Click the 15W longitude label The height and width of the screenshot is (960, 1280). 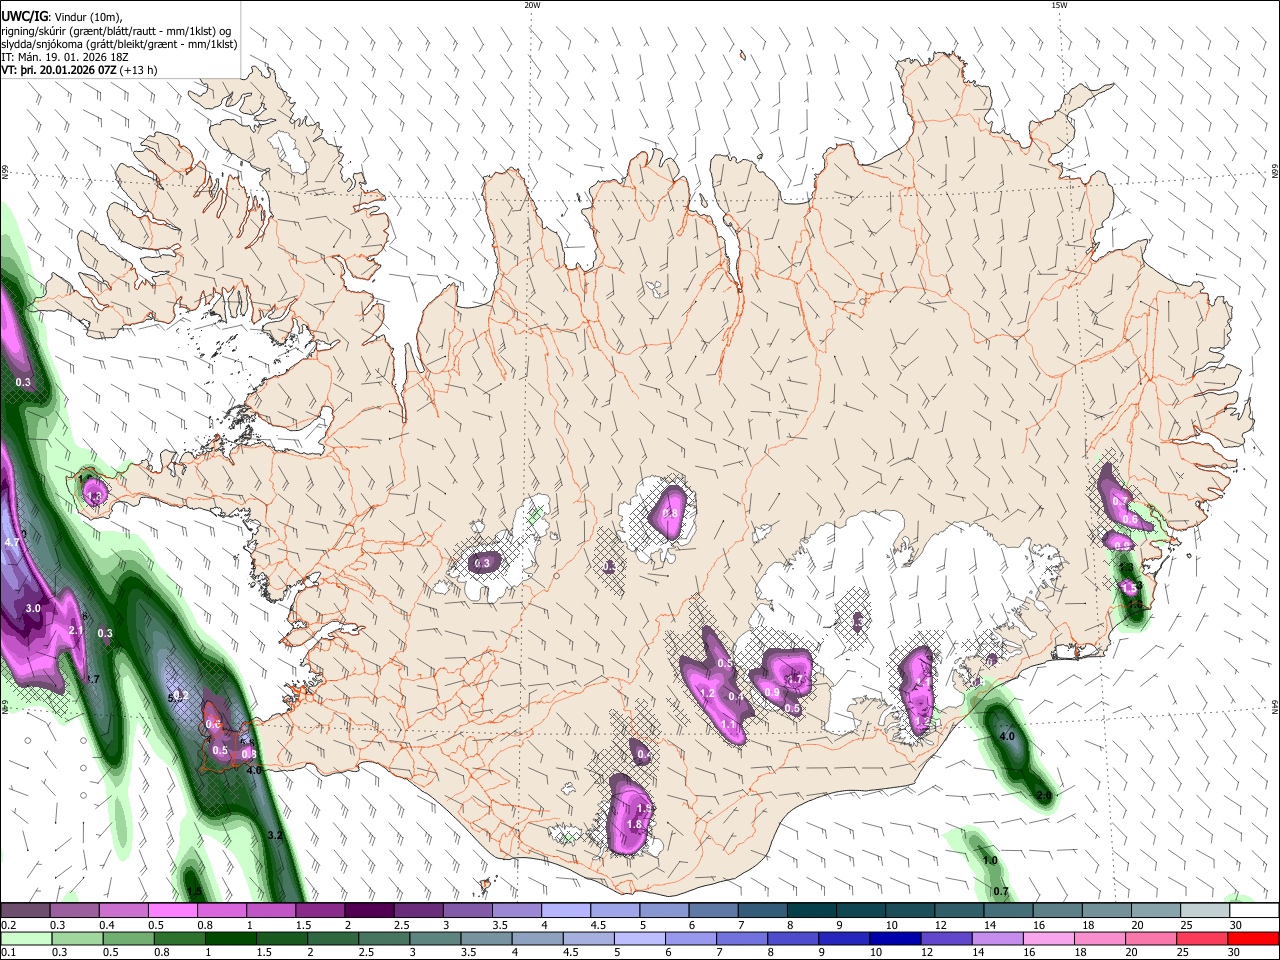(x=1058, y=5)
